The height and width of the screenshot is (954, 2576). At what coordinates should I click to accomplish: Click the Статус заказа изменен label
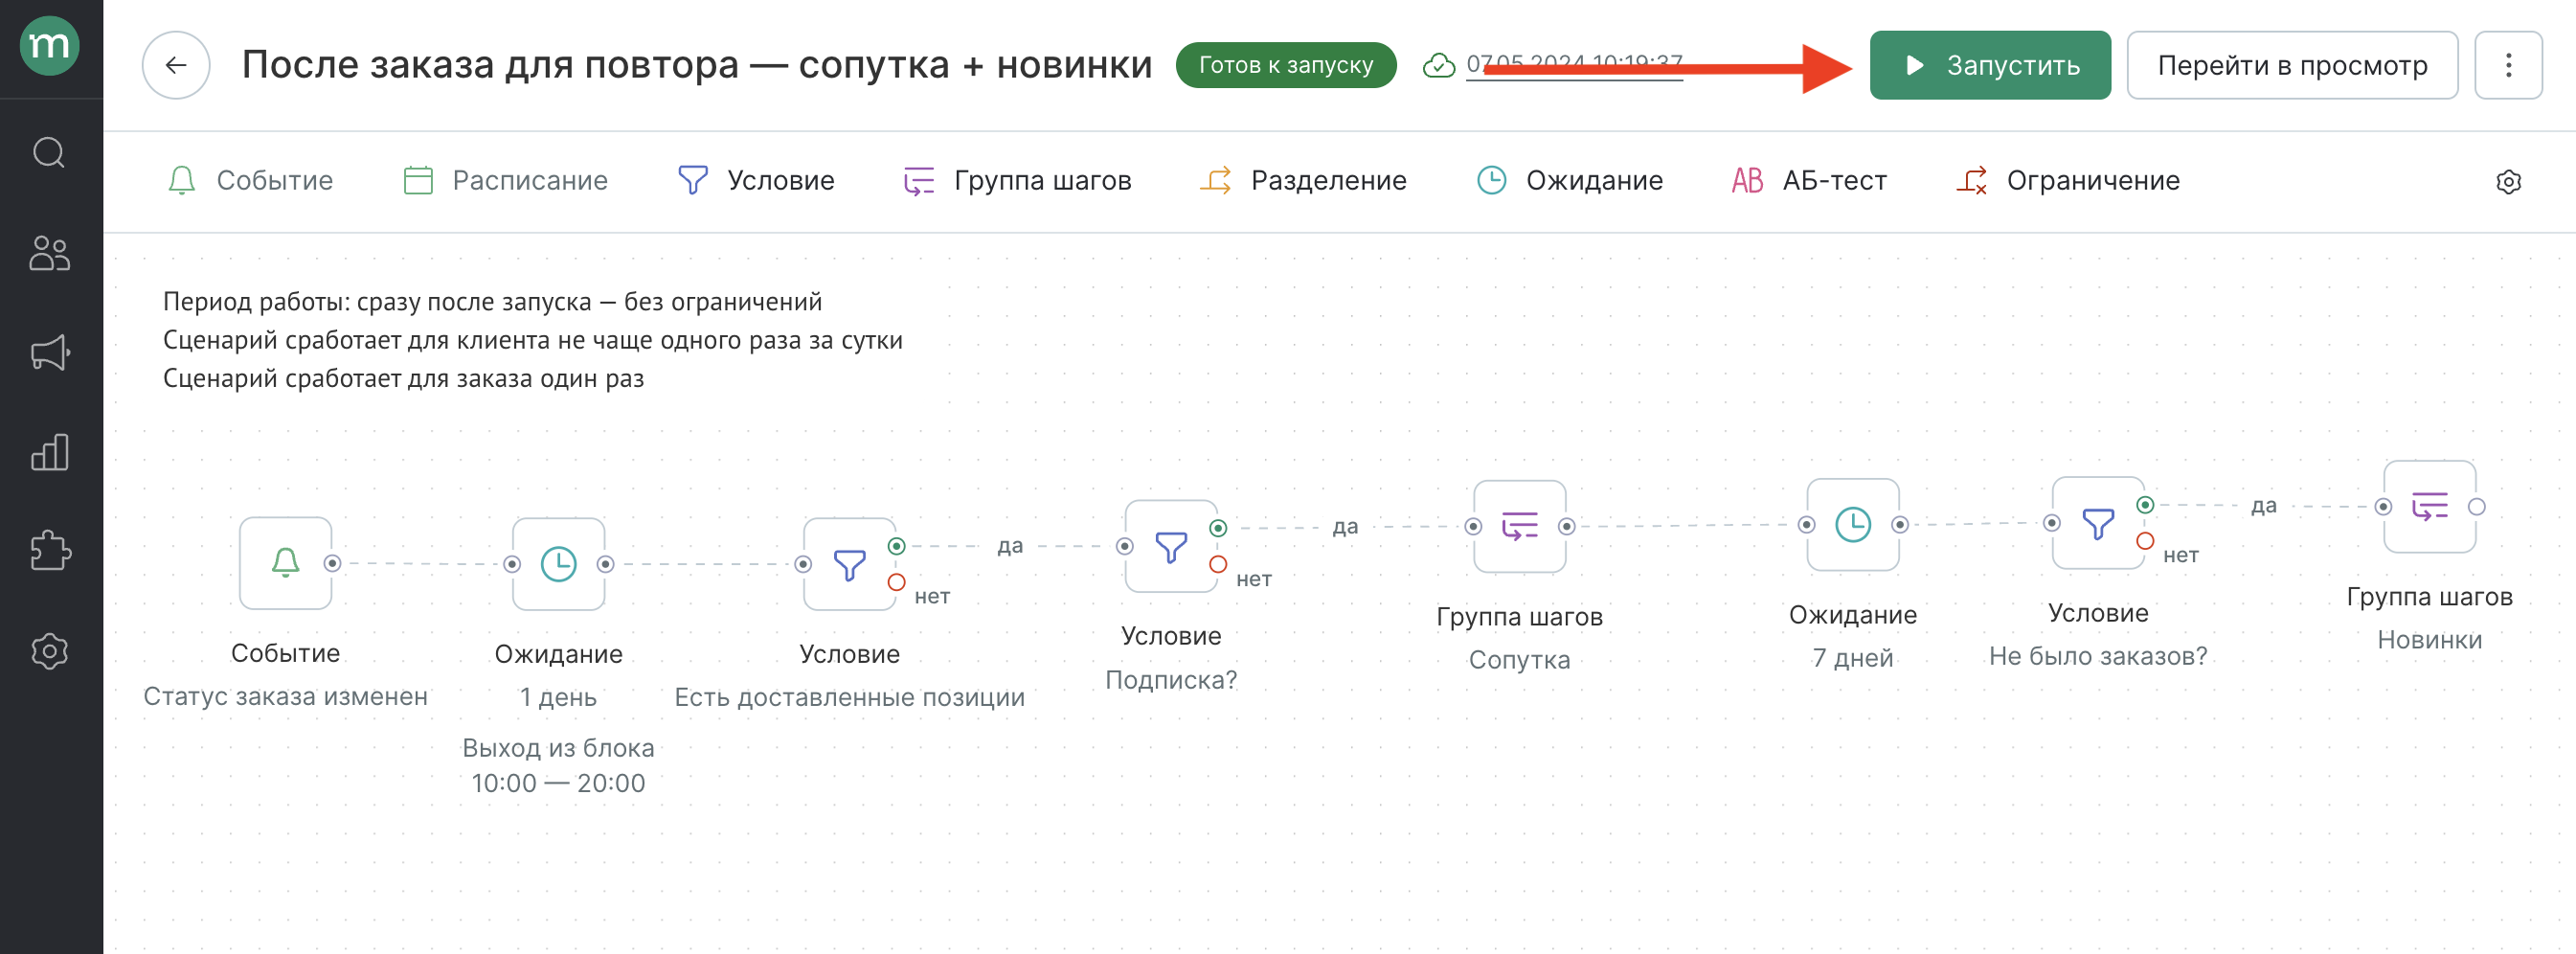pos(285,696)
